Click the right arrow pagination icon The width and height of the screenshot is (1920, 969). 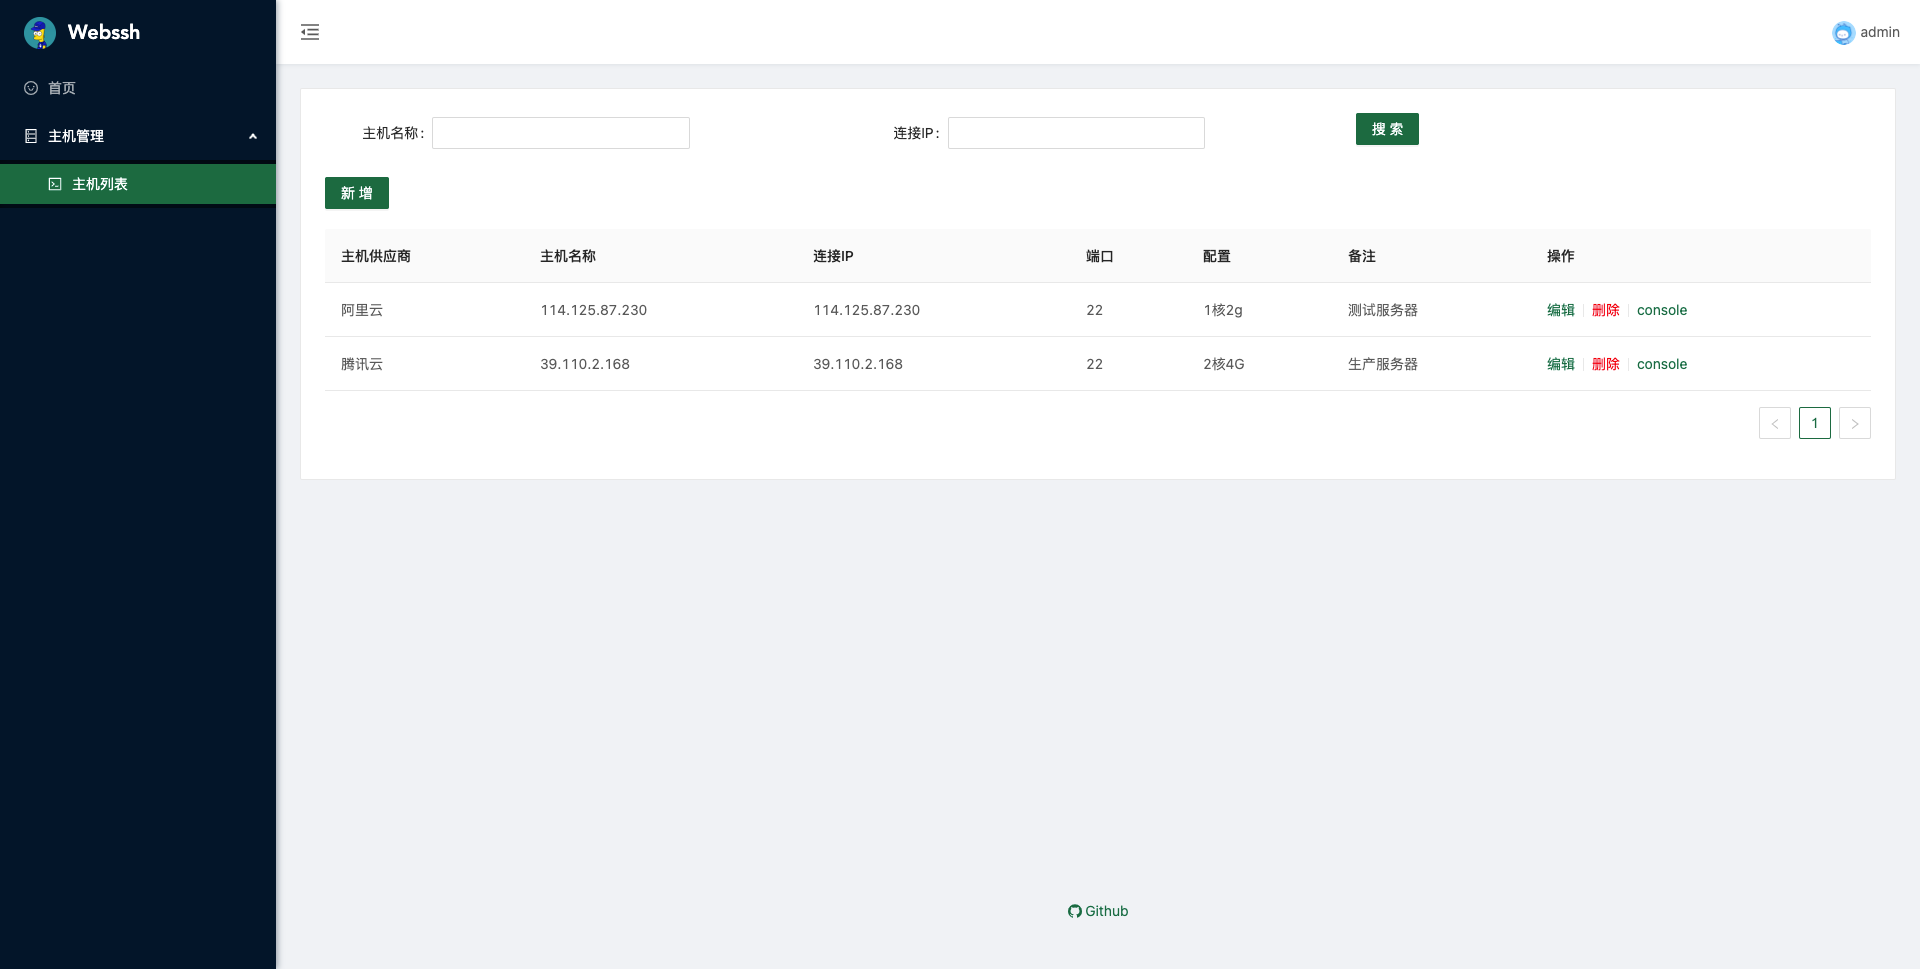coord(1855,422)
